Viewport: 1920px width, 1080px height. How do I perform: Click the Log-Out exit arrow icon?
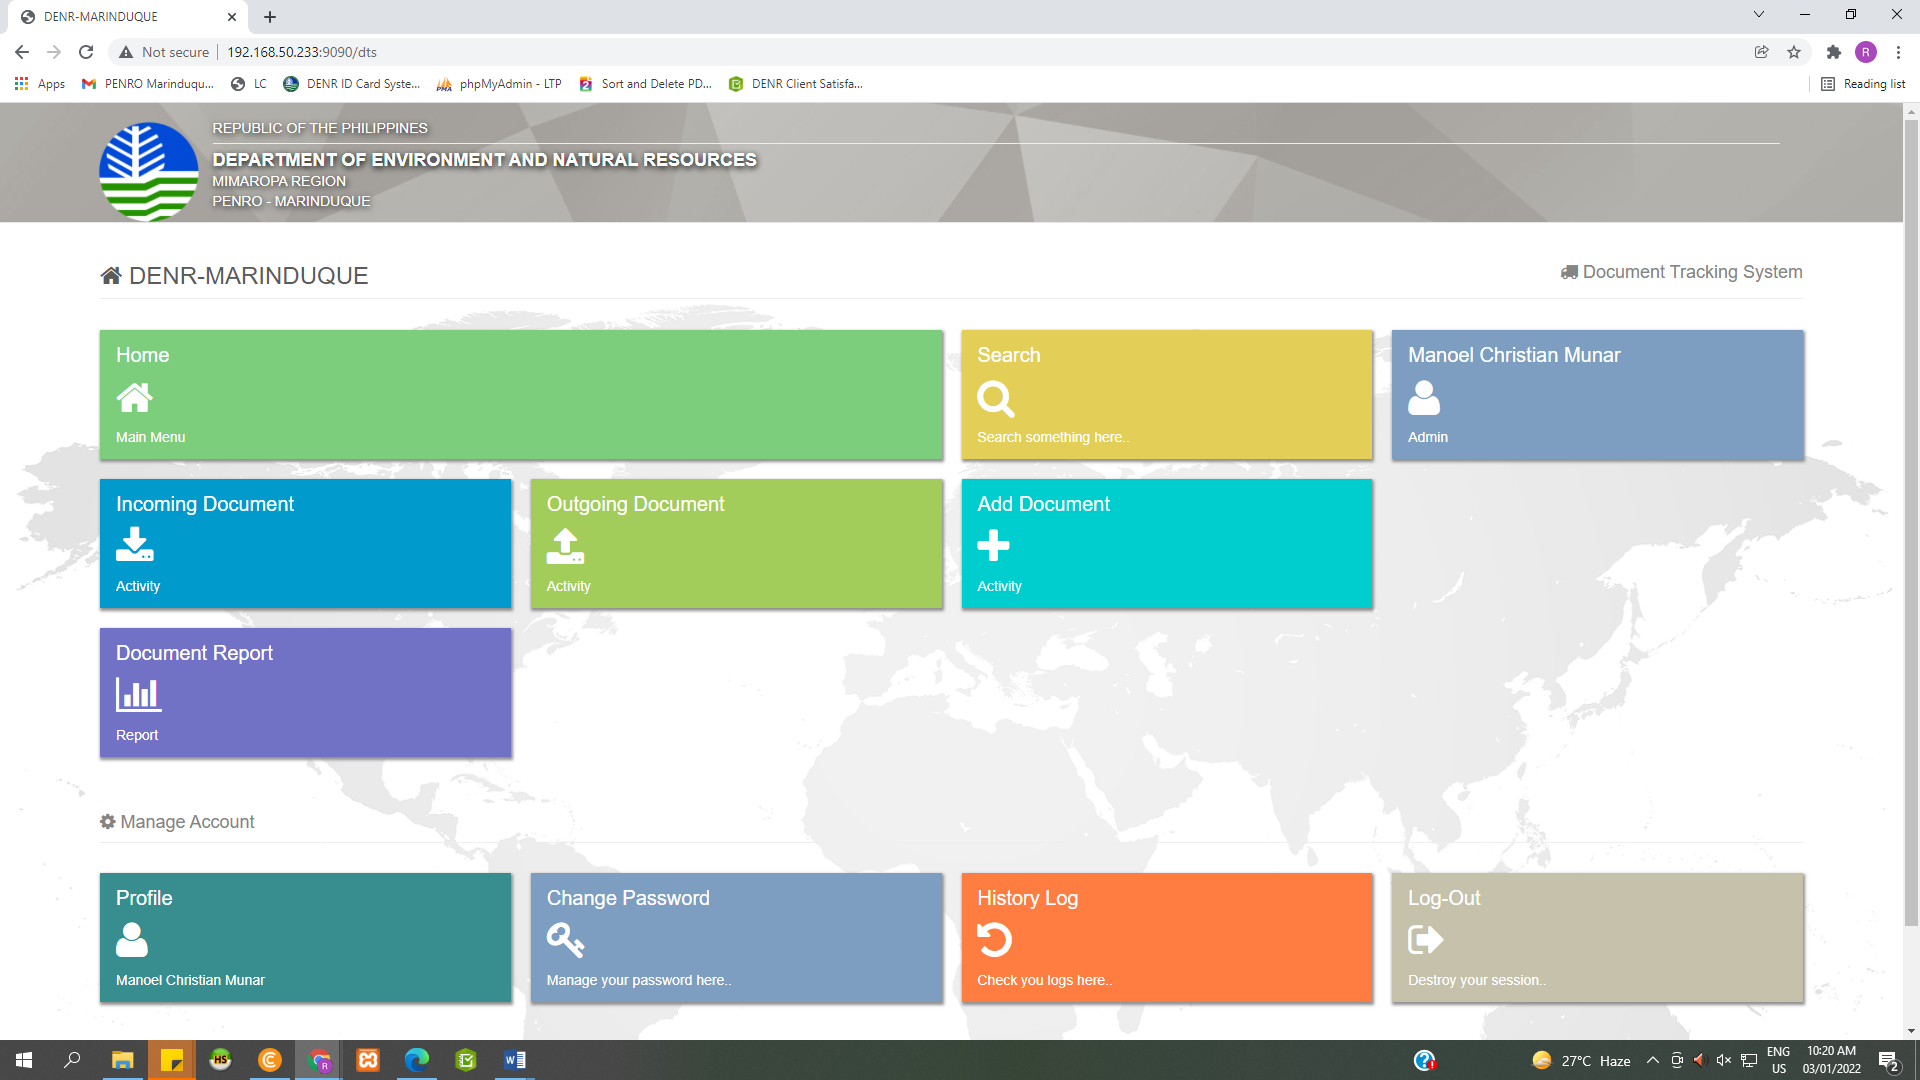click(1425, 940)
